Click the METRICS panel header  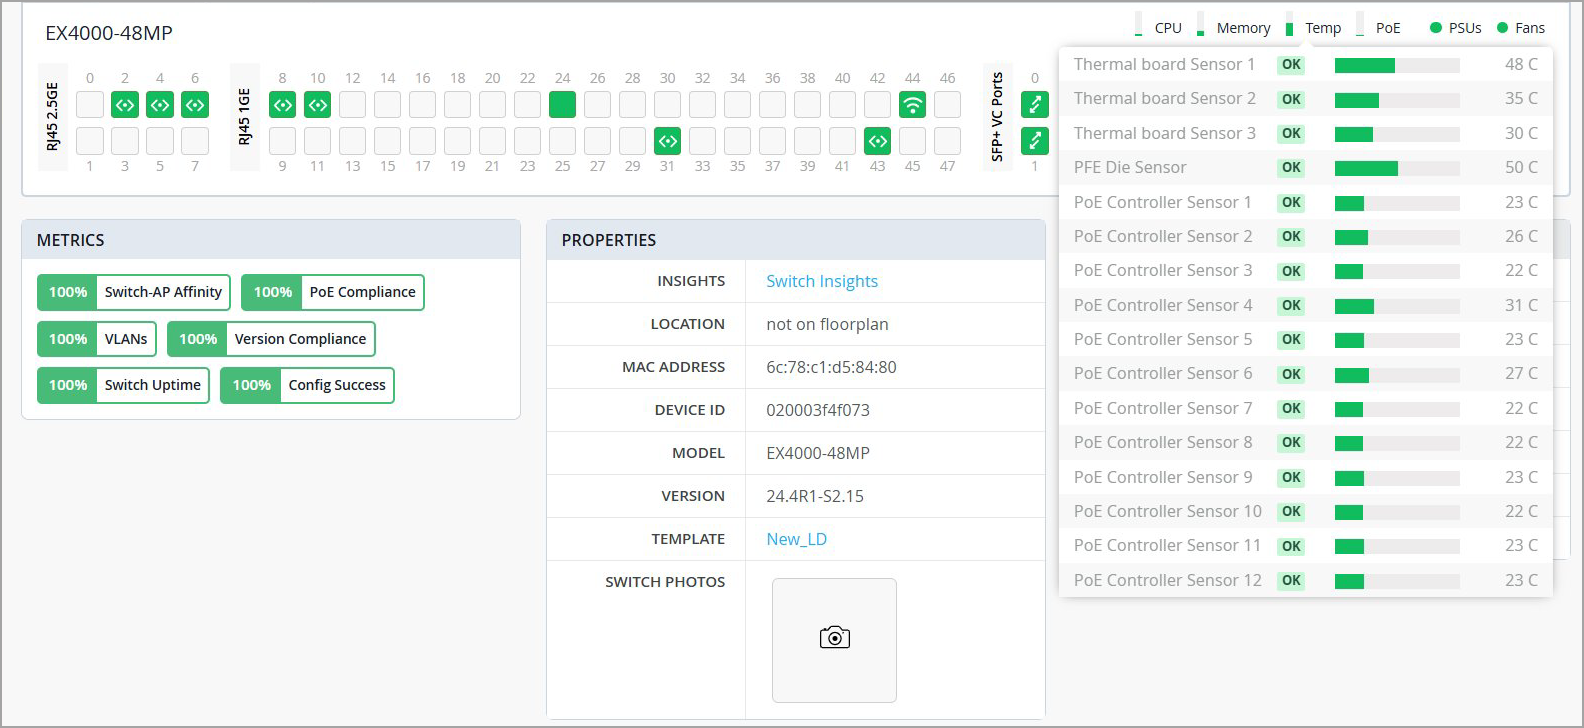[271, 240]
